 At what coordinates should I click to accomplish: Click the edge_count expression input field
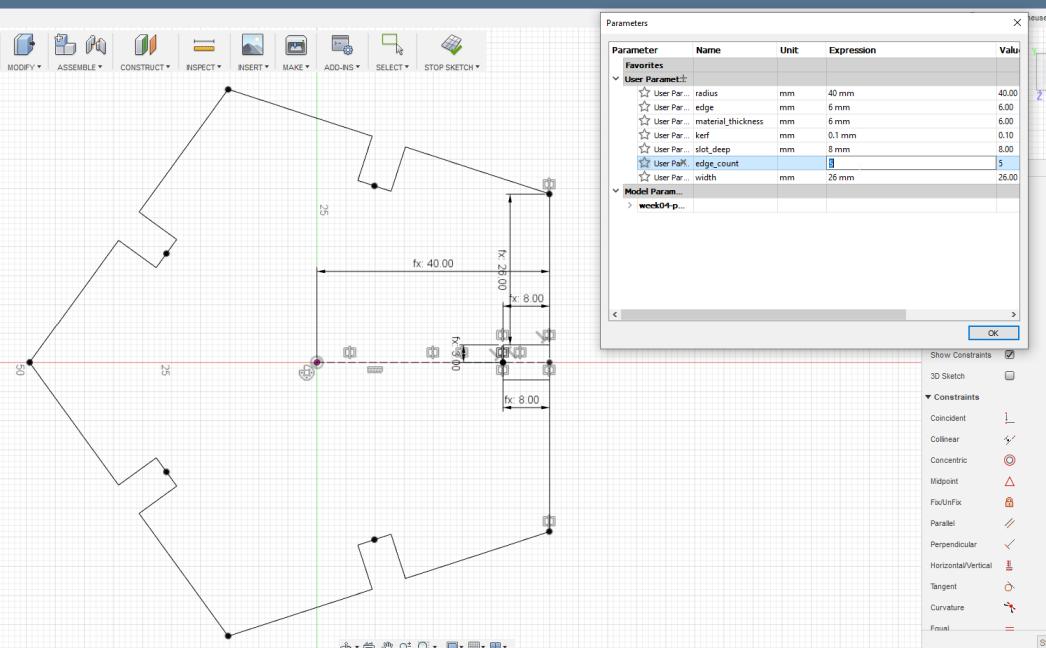click(911, 163)
